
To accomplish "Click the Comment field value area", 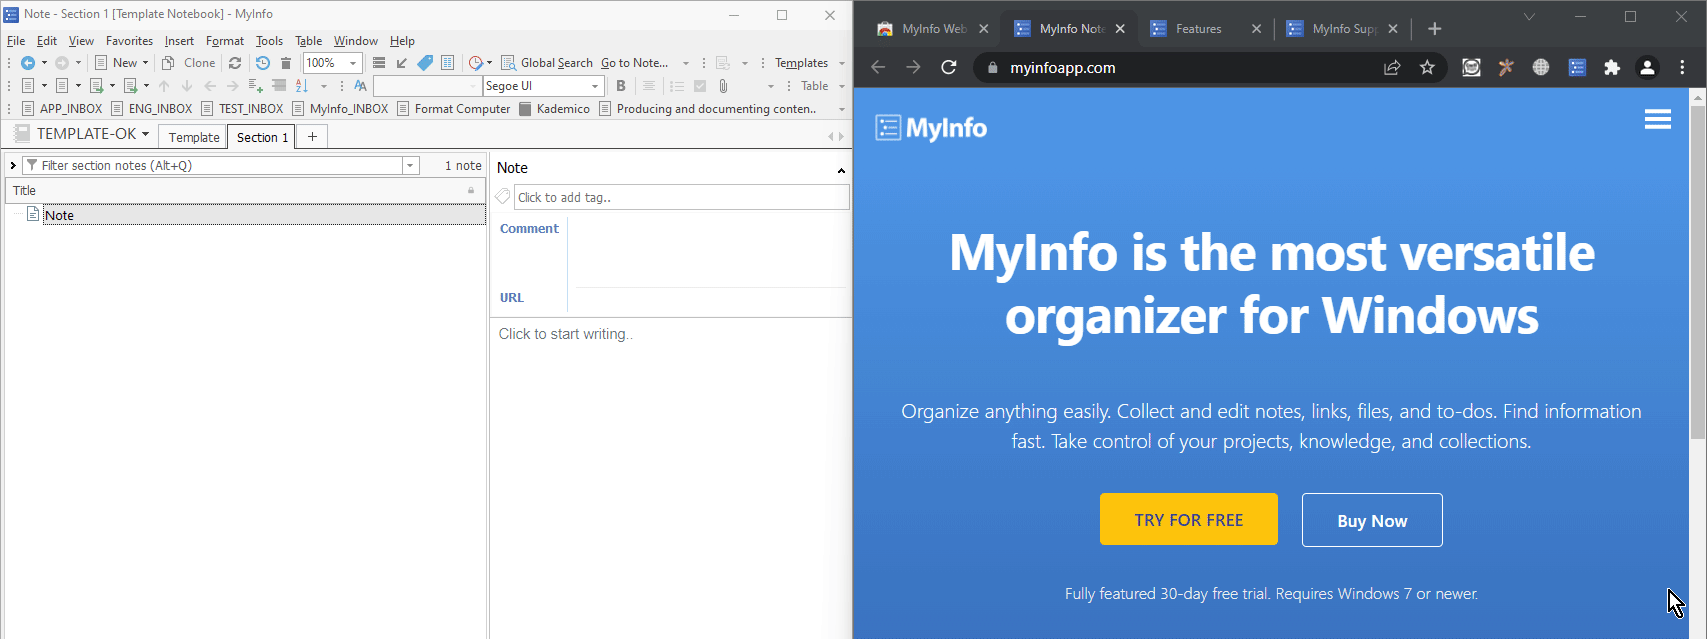I will (710, 250).
